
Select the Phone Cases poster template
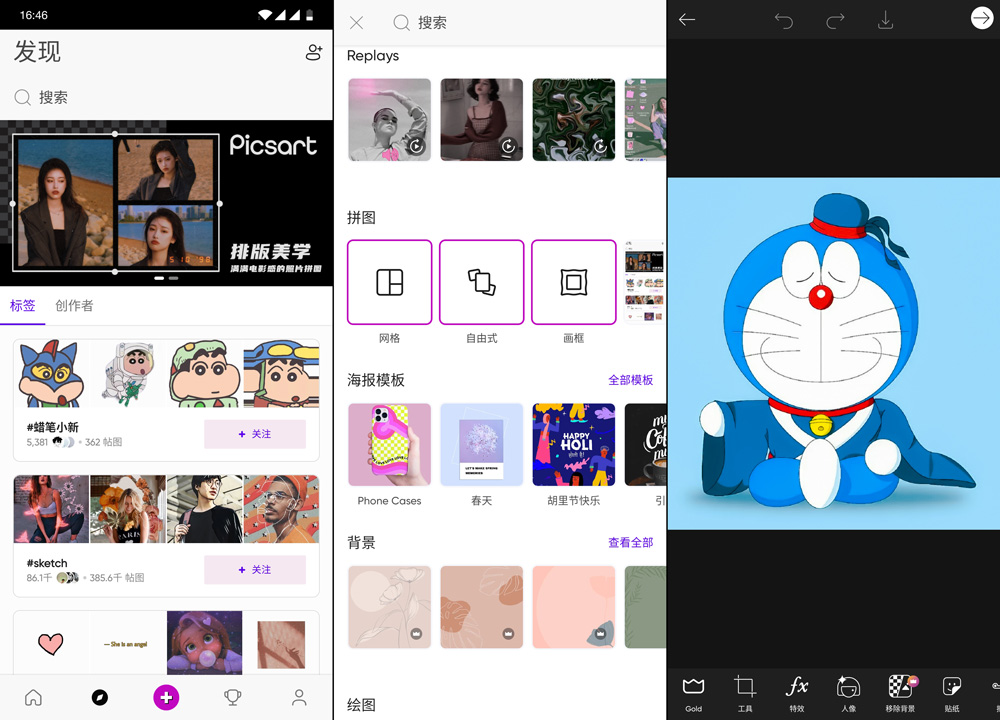point(390,444)
